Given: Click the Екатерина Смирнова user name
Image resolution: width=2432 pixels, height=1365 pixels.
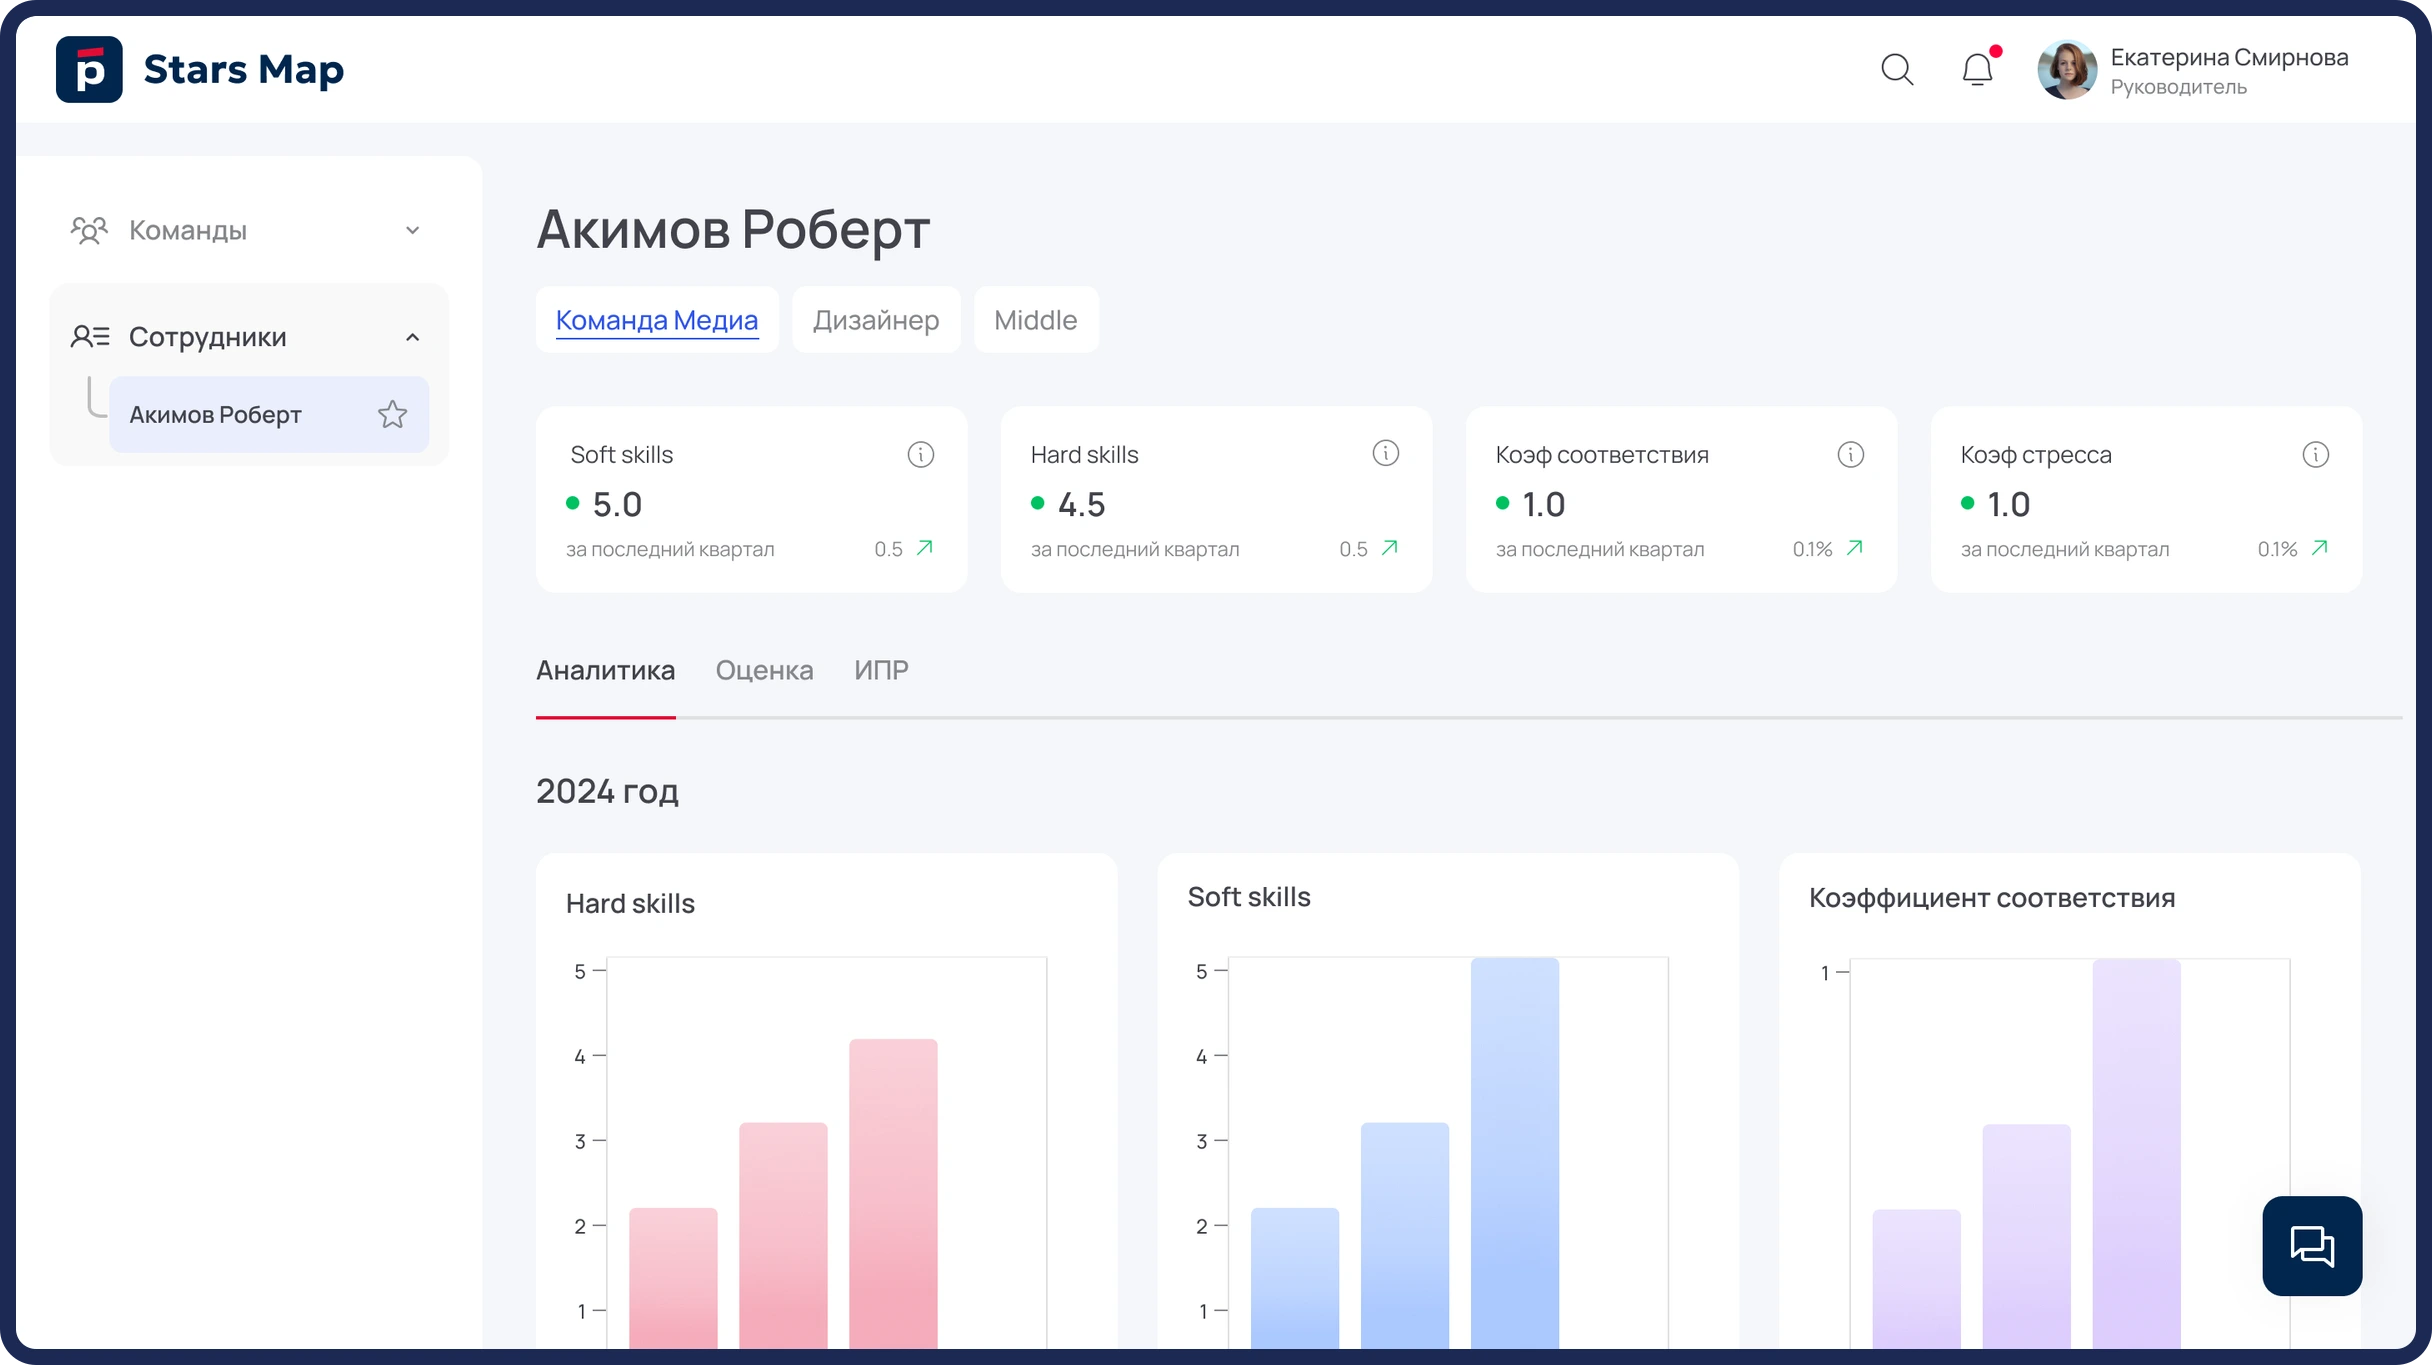Looking at the screenshot, I should pyautogui.click(x=2229, y=57).
